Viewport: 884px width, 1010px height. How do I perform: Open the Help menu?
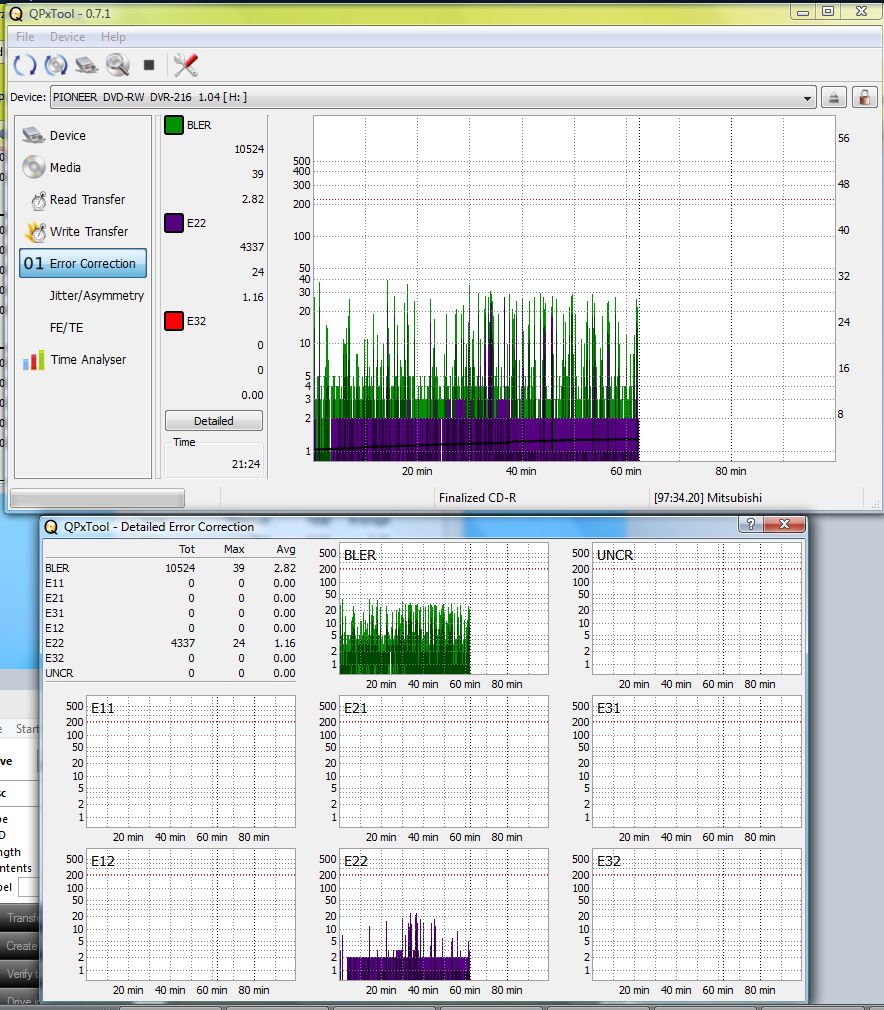pos(113,37)
